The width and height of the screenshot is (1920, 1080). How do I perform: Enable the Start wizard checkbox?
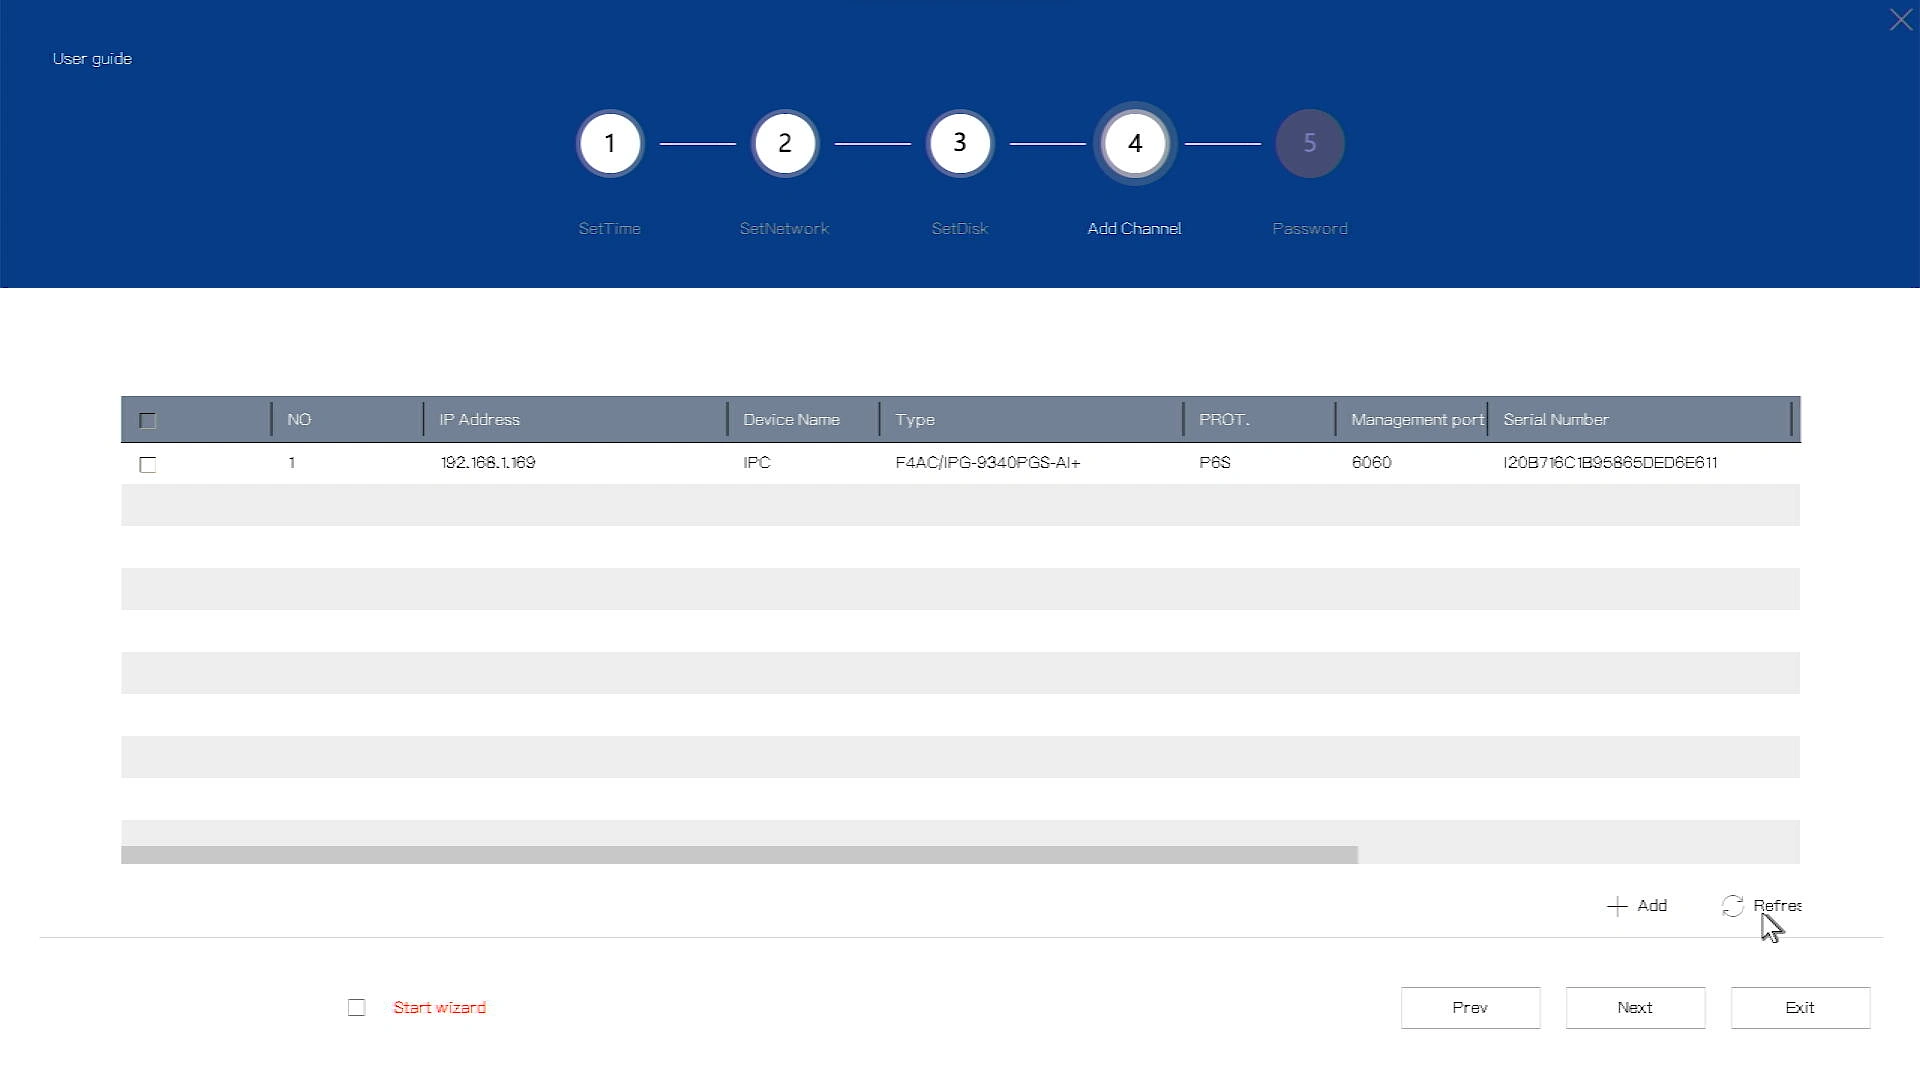357,1007
